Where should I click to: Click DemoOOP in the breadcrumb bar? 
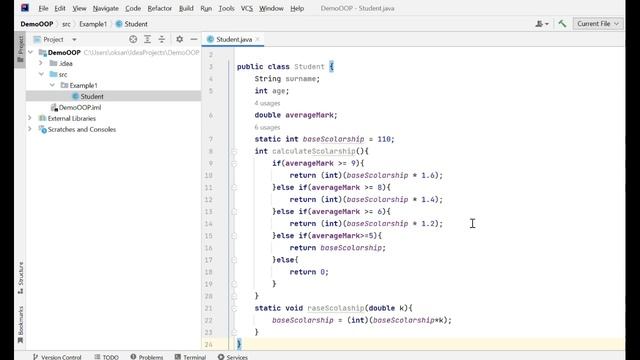[x=37, y=24]
